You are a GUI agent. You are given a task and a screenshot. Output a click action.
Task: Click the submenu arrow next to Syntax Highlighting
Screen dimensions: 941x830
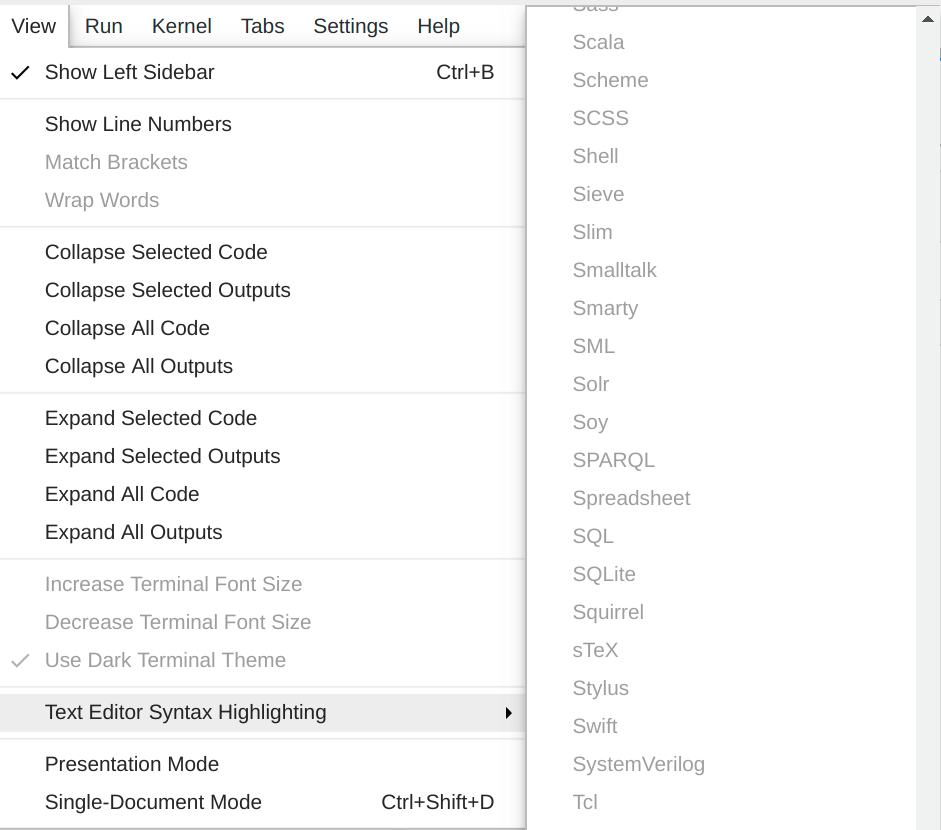pyautogui.click(x=509, y=713)
